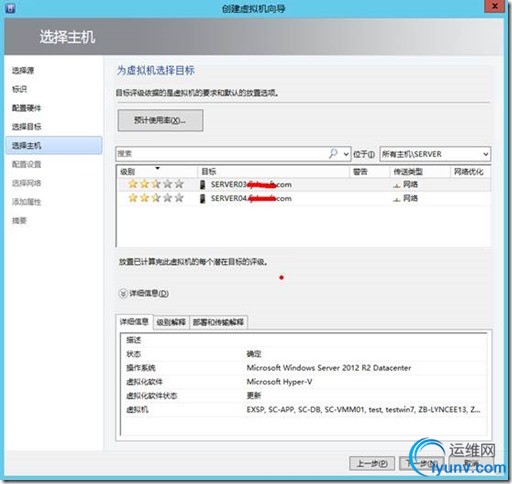Viewport: 512px width, 484px height.
Task: Switch to the 详细信息 tab
Action: click(x=134, y=322)
